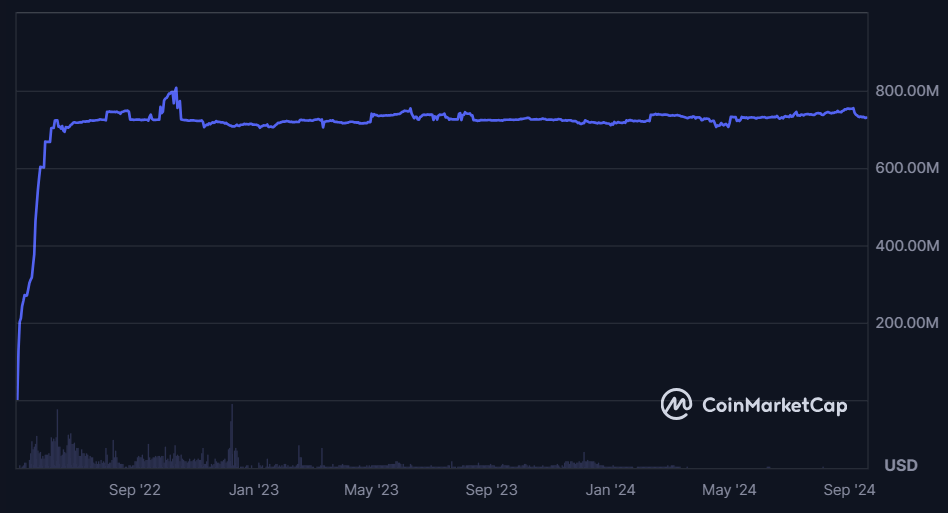Click the USD currency label
Image resolution: width=948 pixels, height=513 pixels.
(901, 465)
